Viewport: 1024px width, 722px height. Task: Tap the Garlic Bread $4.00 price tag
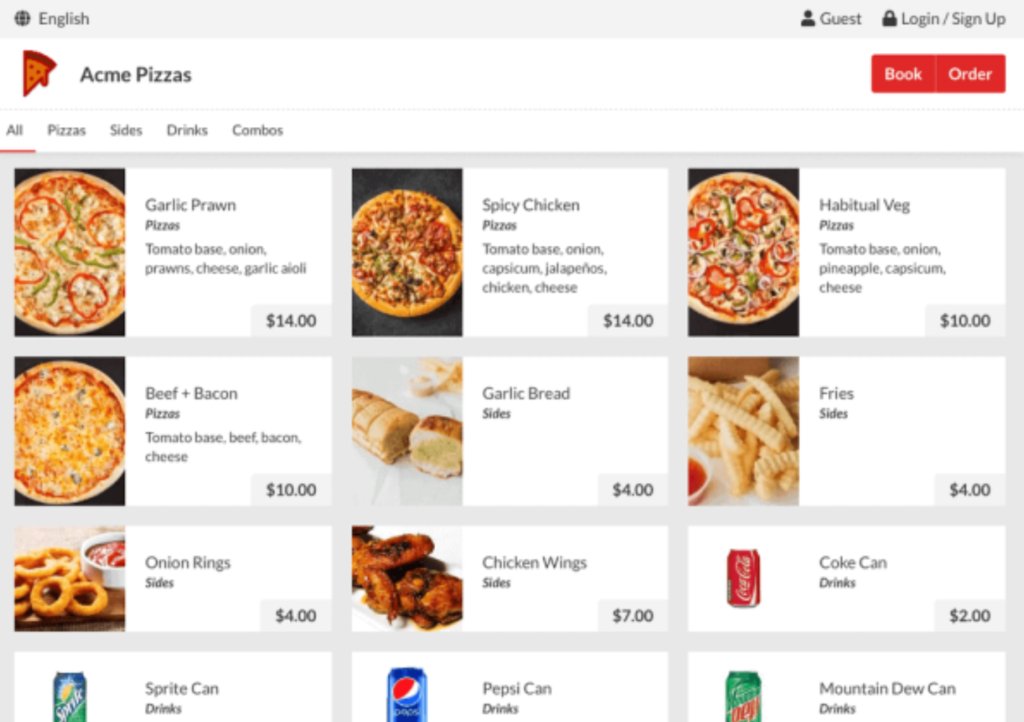pyautogui.click(x=632, y=490)
